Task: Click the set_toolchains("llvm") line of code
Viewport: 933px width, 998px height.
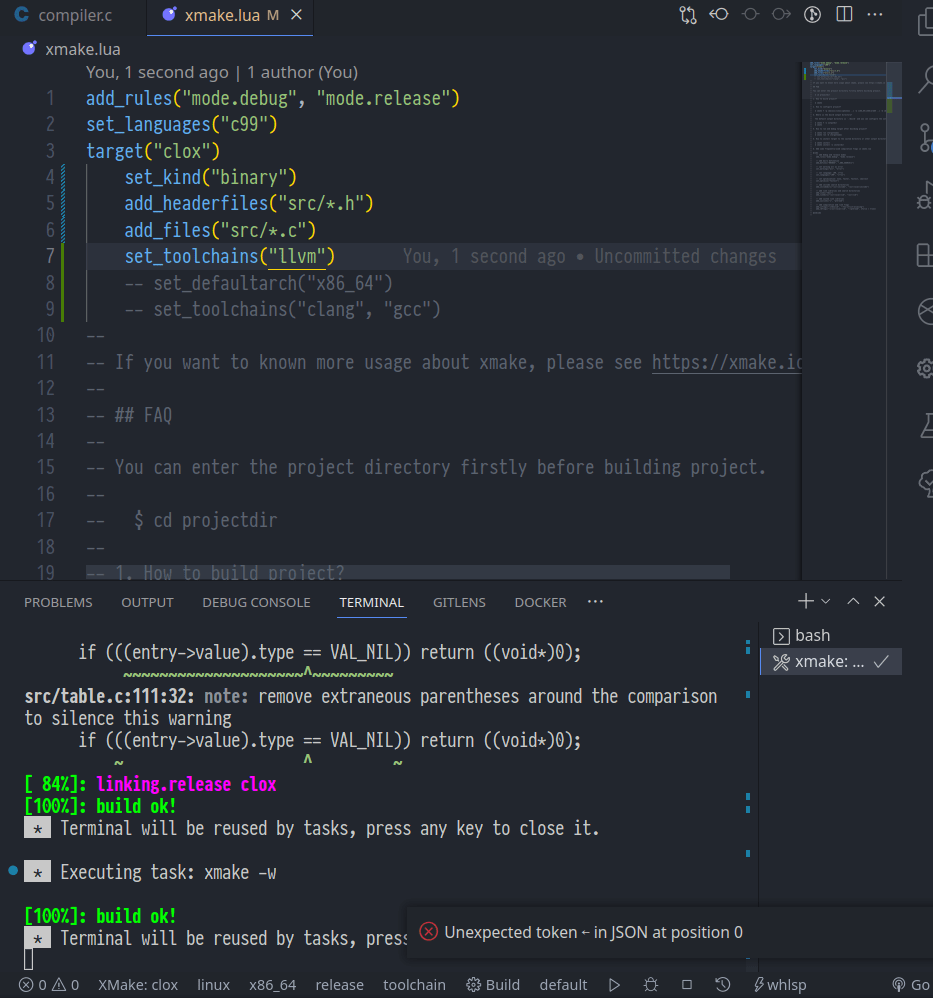Action: (x=230, y=257)
